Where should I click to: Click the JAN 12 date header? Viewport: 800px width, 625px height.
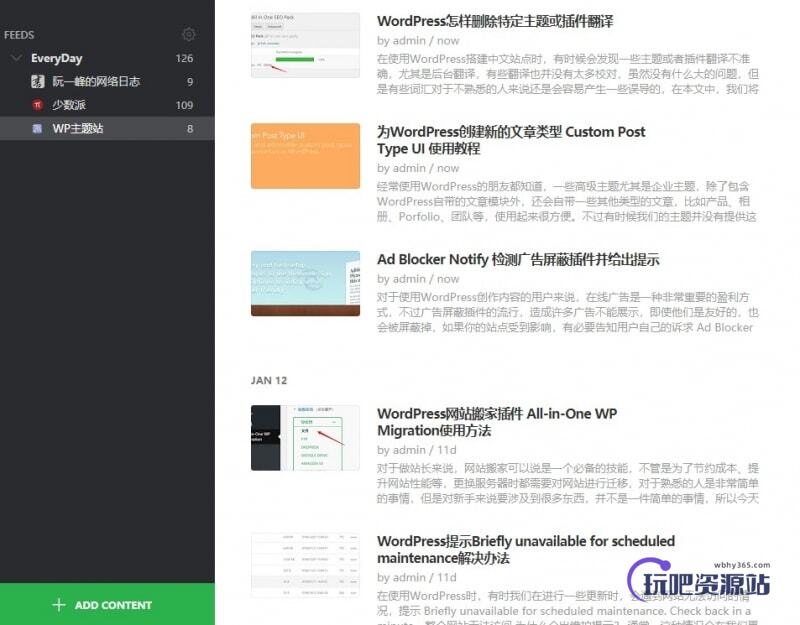269,381
